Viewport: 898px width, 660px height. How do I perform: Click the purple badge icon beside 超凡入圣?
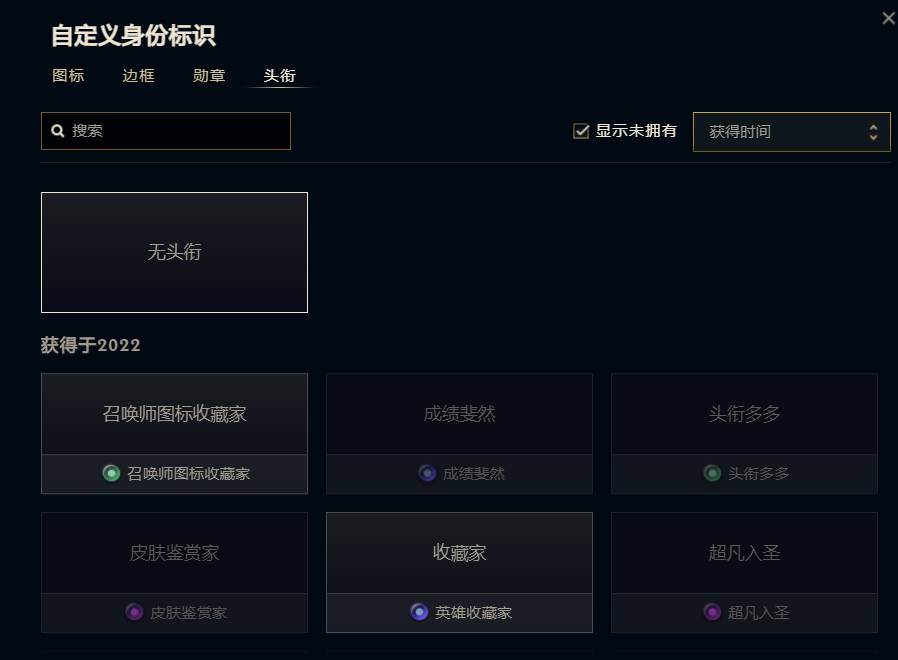tap(712, 612)
